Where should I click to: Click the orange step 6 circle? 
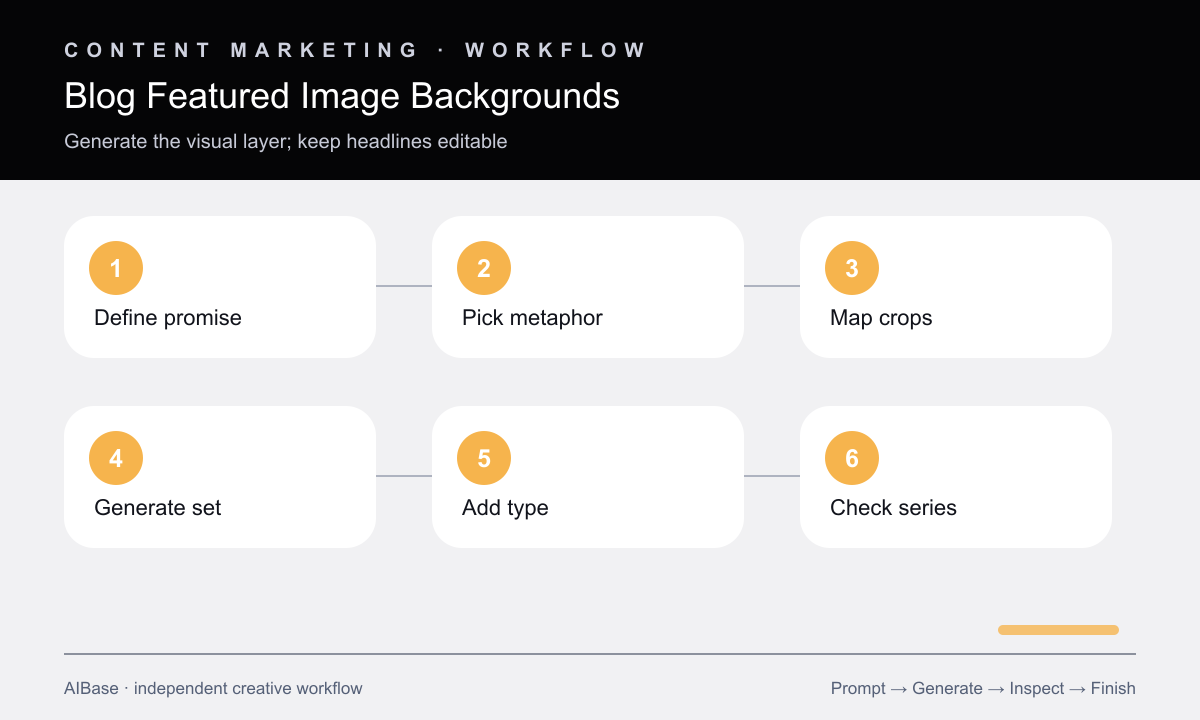852,458
